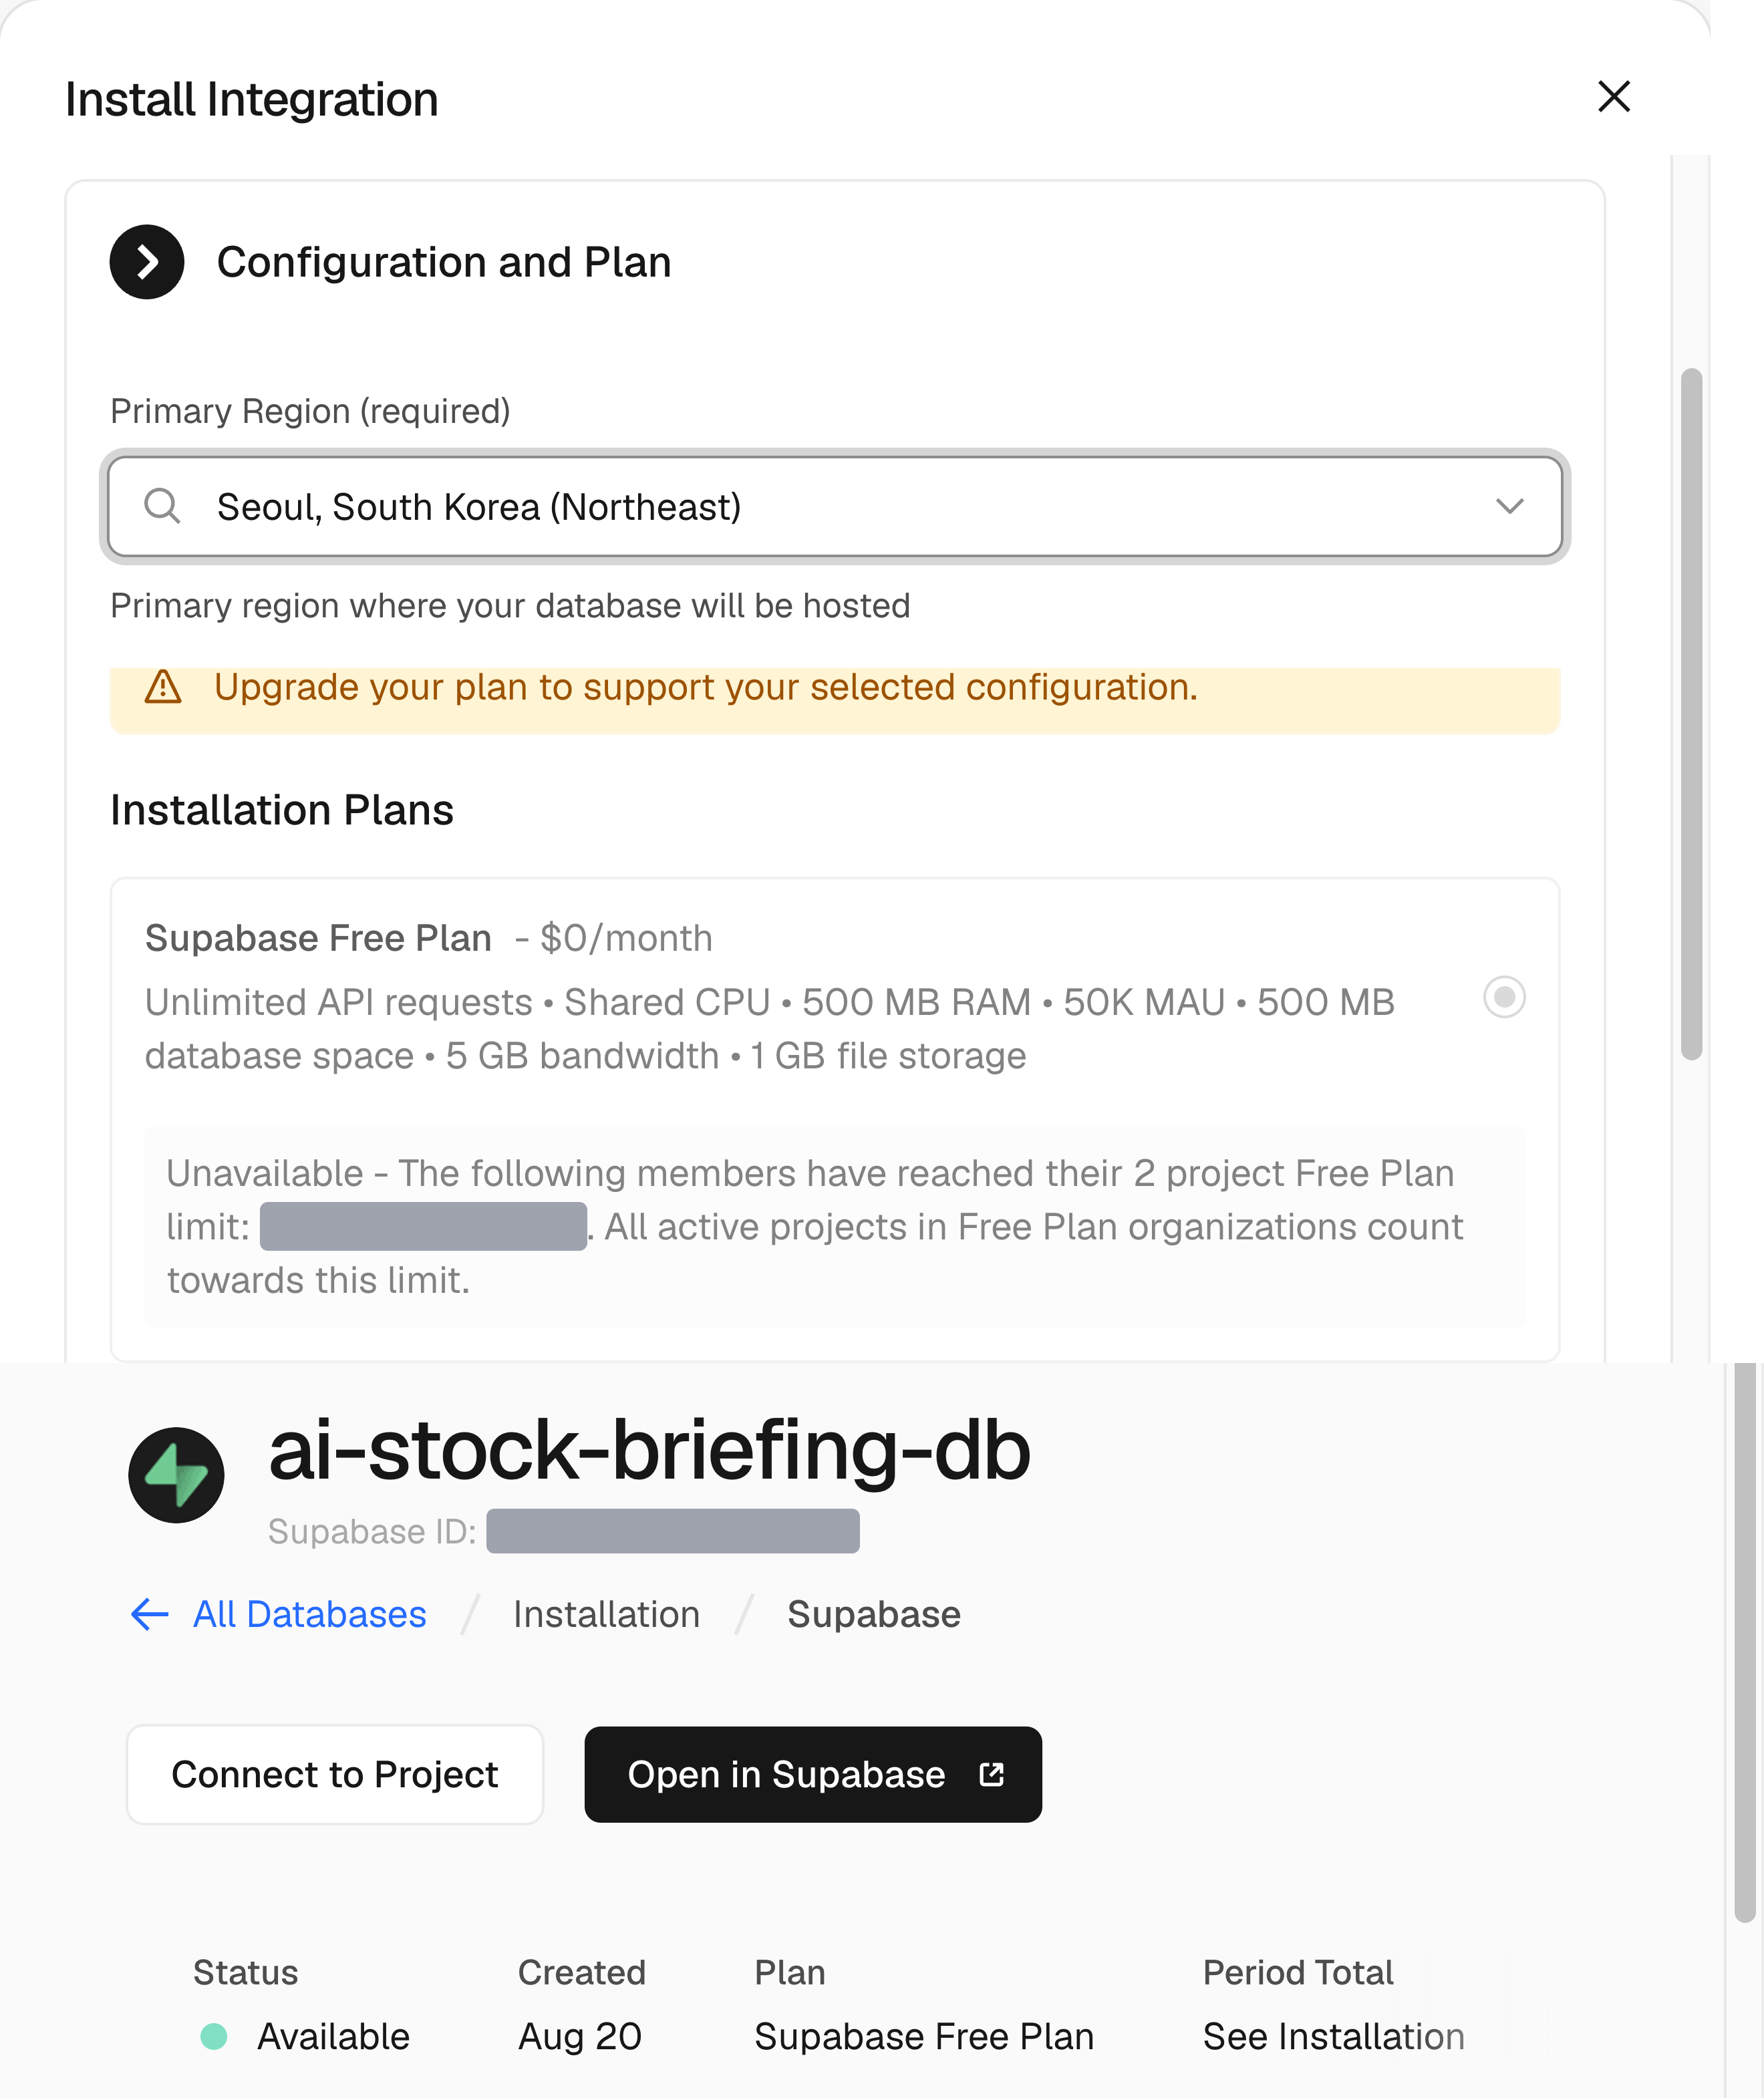Go back via the All Databases arrow
This screenshot has height=2098, width=1764.
[150, 1614]
